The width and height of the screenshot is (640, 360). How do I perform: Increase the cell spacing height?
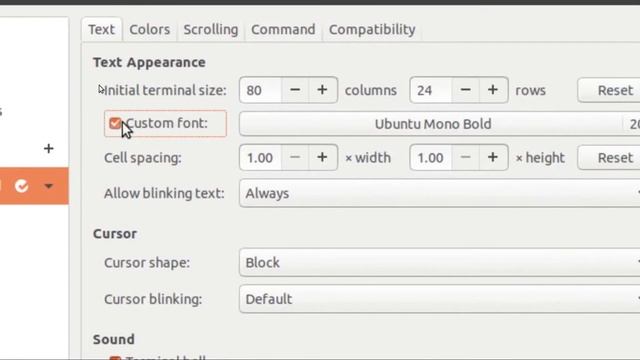(493, 157)
